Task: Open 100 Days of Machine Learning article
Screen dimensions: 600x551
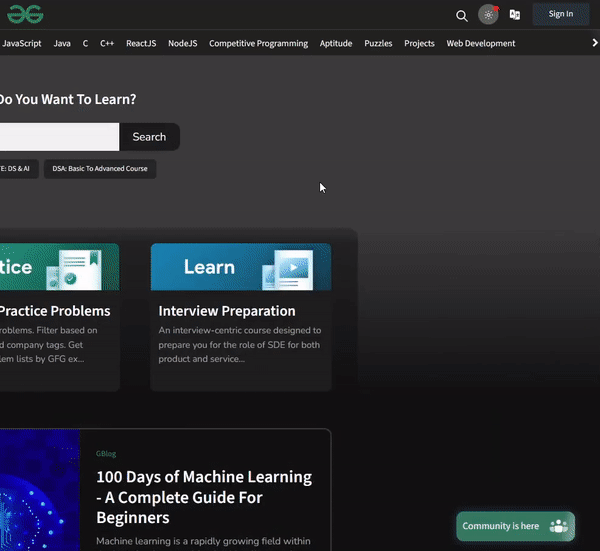Action: click(x=204, y=497)
